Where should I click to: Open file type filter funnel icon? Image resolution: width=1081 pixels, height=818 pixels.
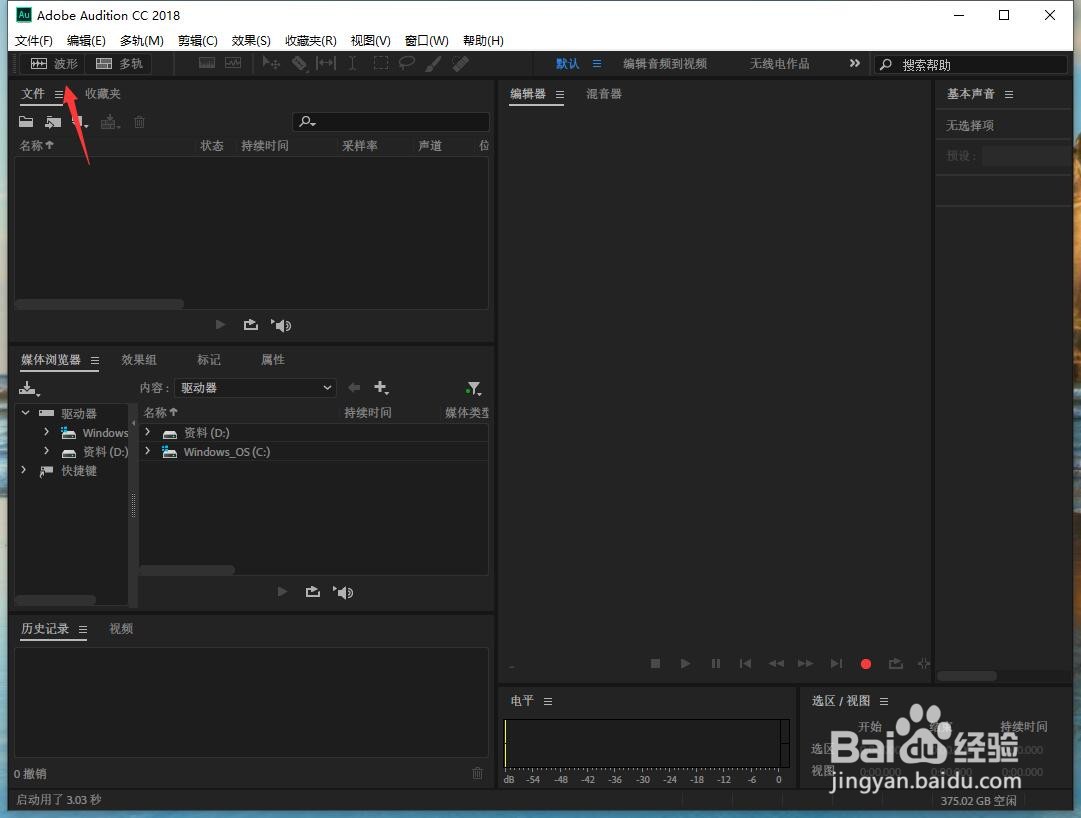(x=473, y=389)
